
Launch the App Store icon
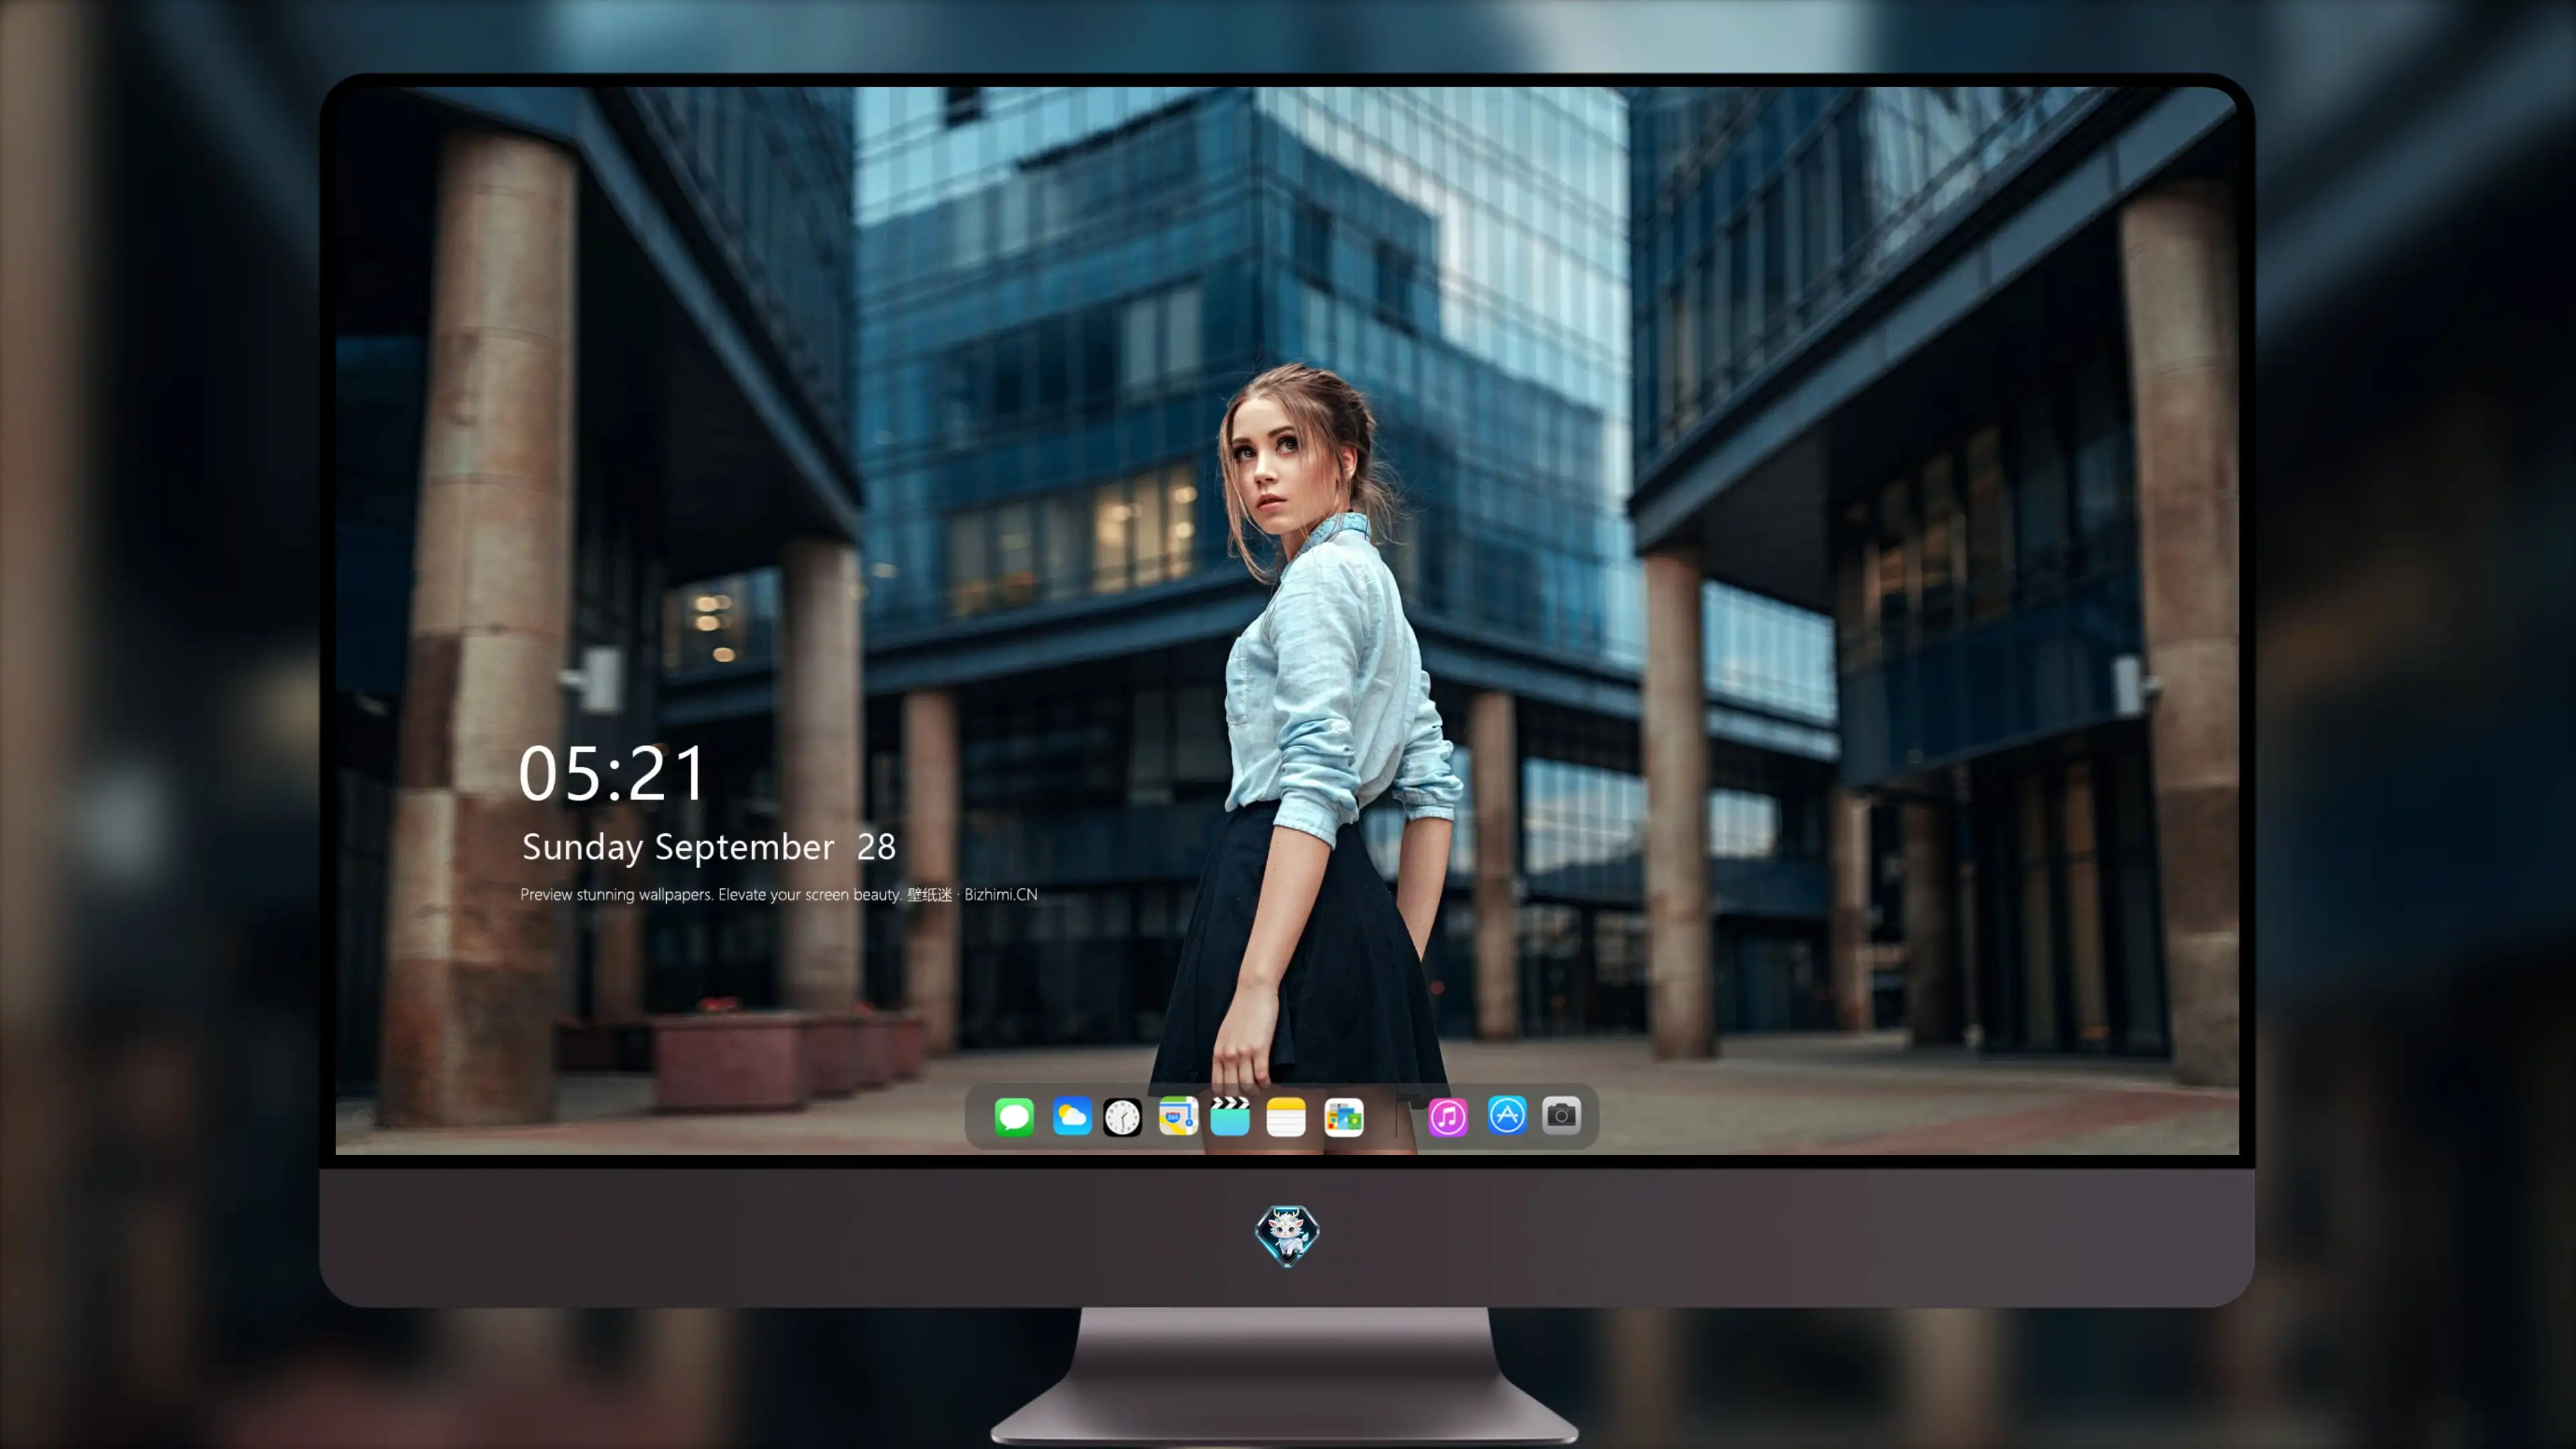[x=1507, y=1115]
